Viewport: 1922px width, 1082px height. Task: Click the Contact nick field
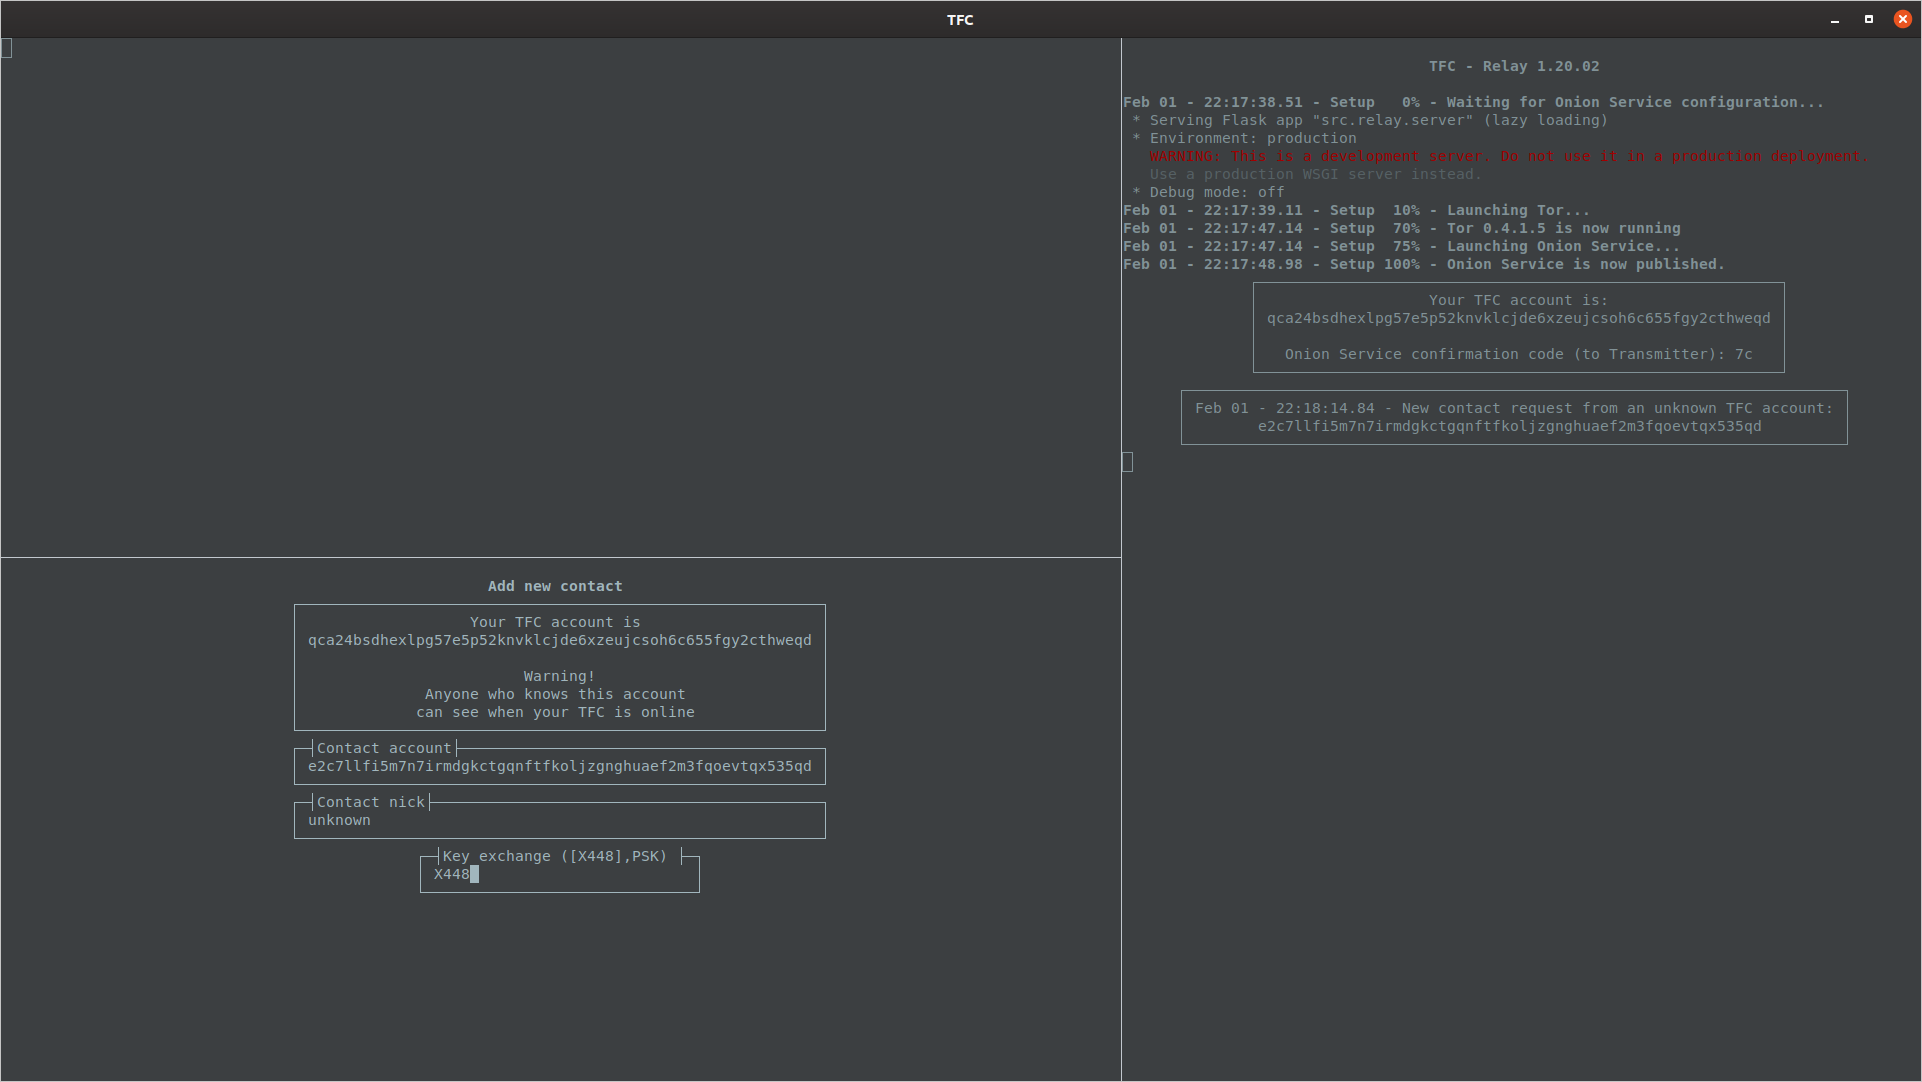[558, 820]
